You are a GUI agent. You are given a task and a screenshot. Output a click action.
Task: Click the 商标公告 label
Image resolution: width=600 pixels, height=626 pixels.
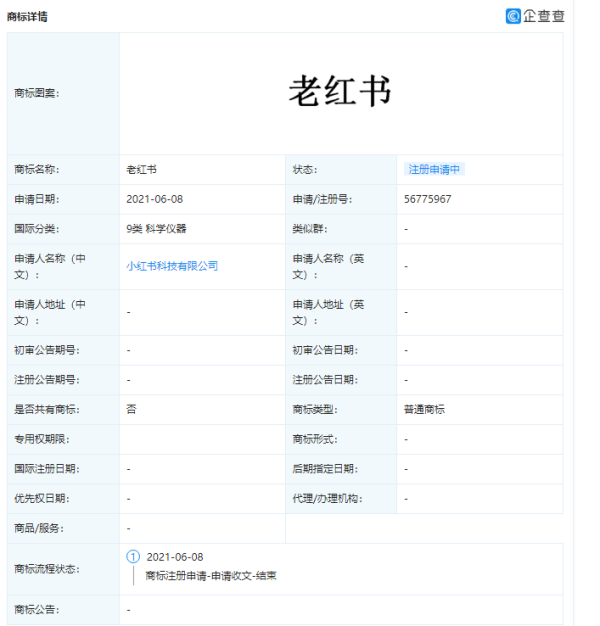37,610
